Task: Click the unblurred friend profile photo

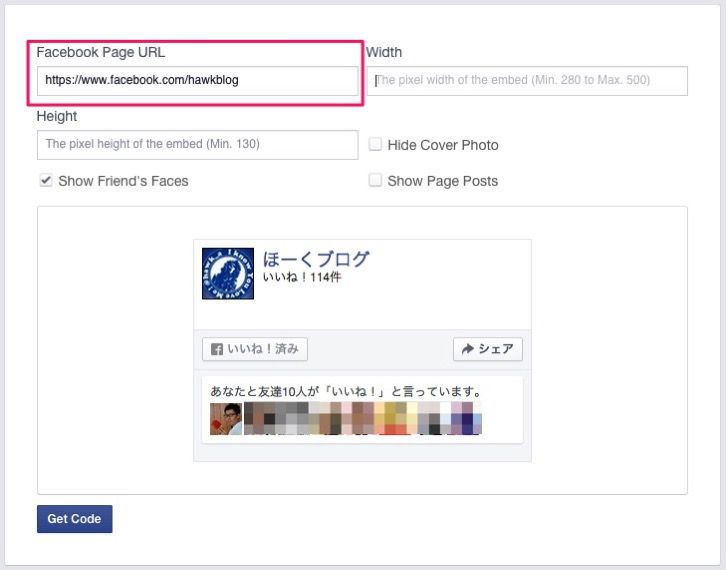Action: pyautogui.click(x=226, y=419)
